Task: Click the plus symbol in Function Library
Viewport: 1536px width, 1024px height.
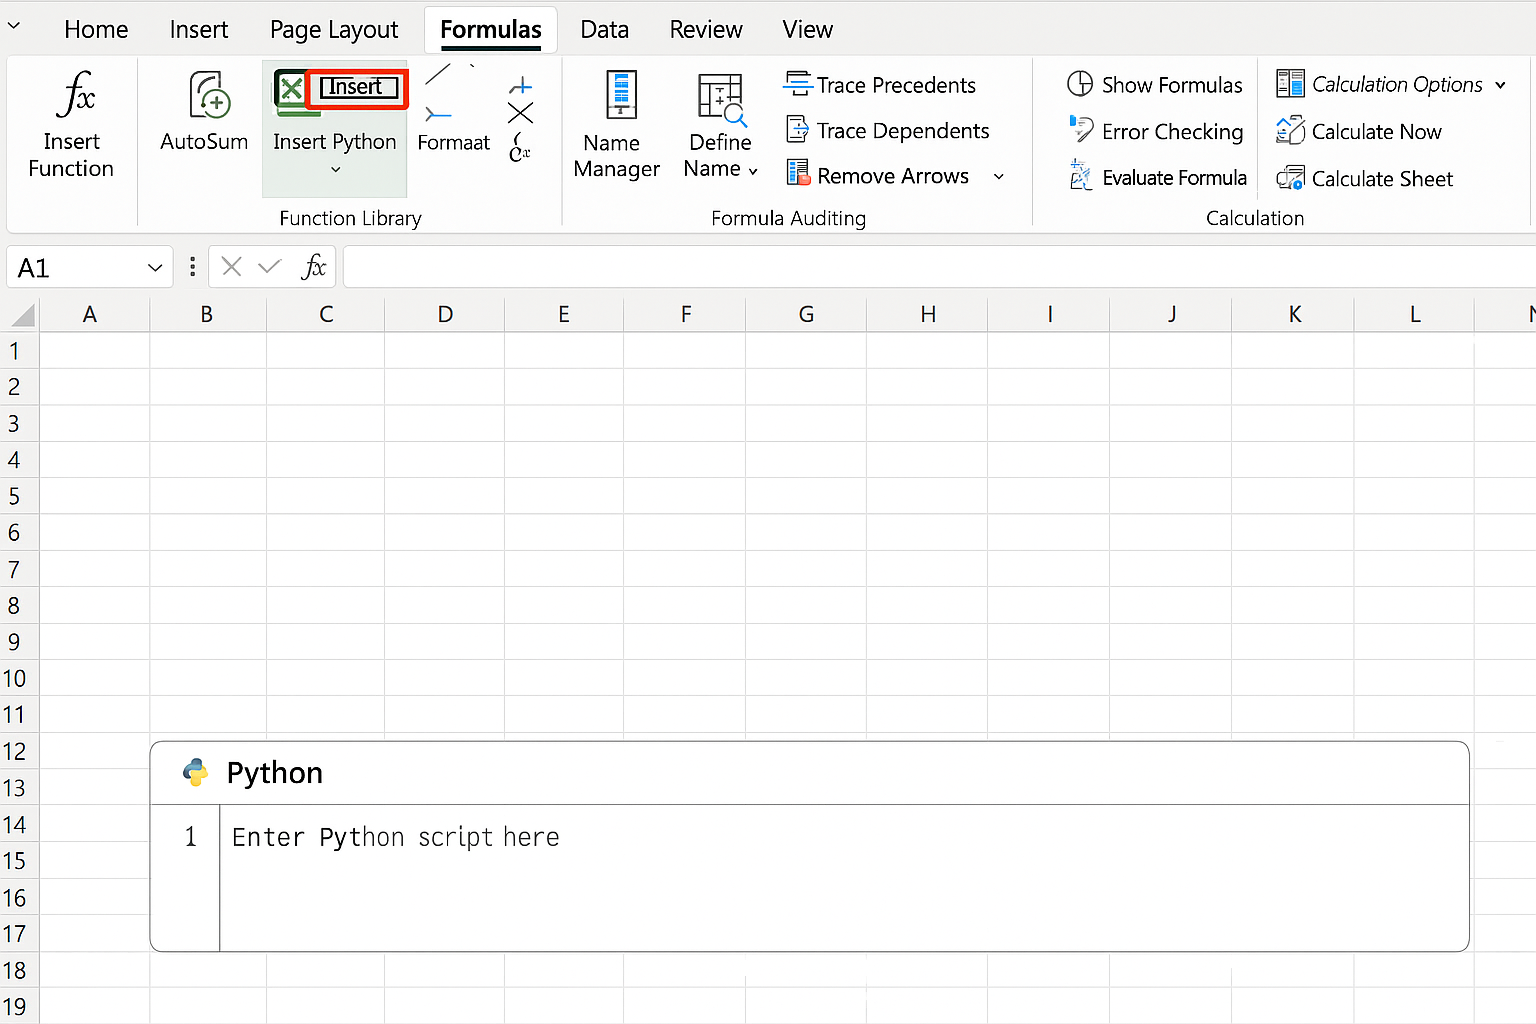Action: [520, 86]
